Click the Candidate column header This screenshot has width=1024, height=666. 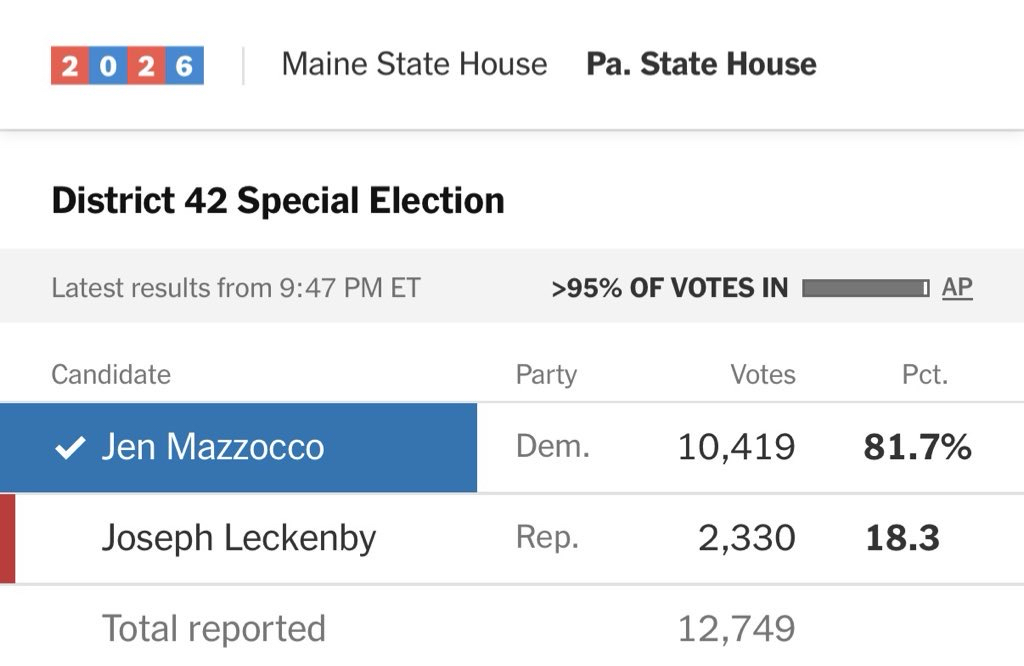pyautogui.click(x=111, y=375)
